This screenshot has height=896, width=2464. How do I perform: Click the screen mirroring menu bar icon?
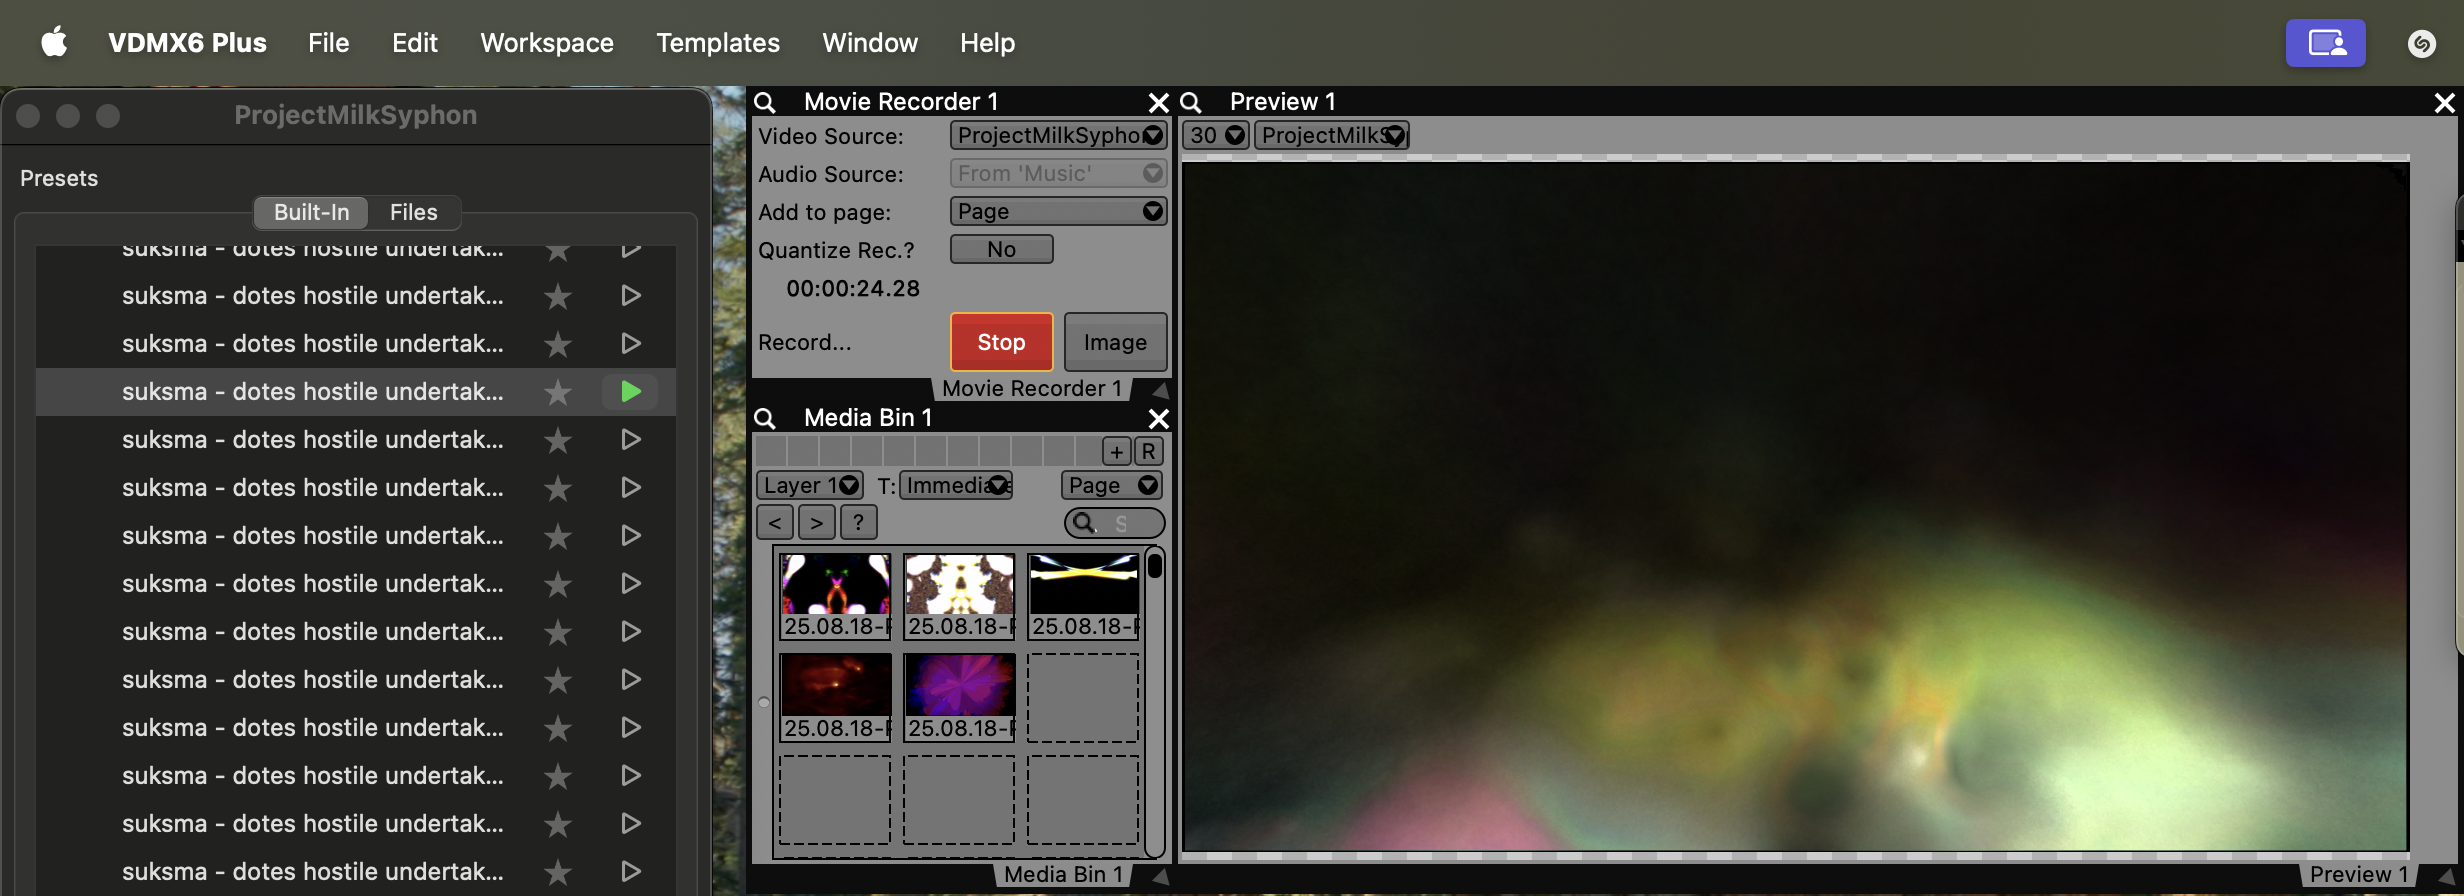click(2326, 43)
